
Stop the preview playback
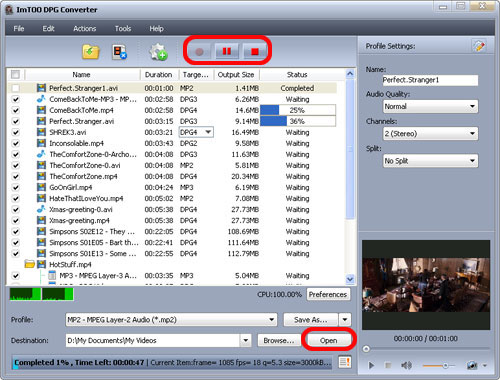point(388,366)
